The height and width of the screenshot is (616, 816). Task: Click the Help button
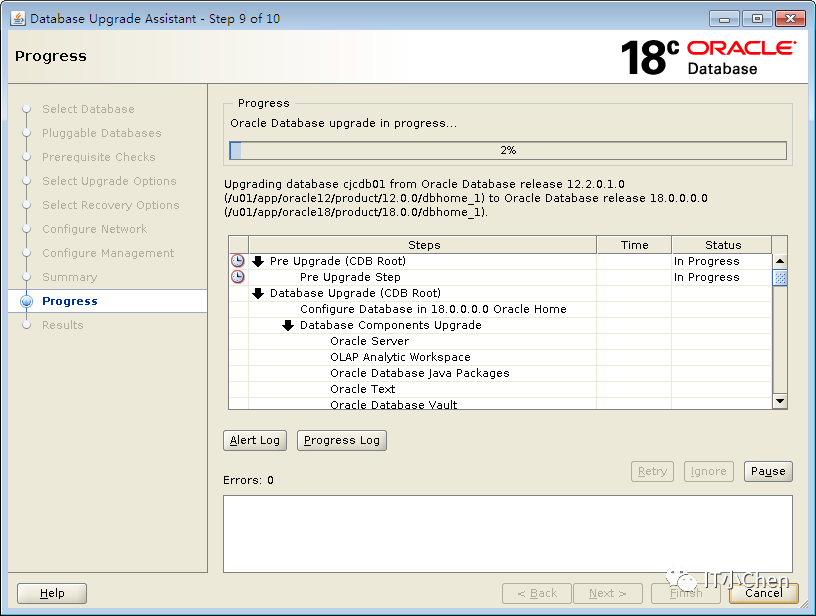click(52, 593)
